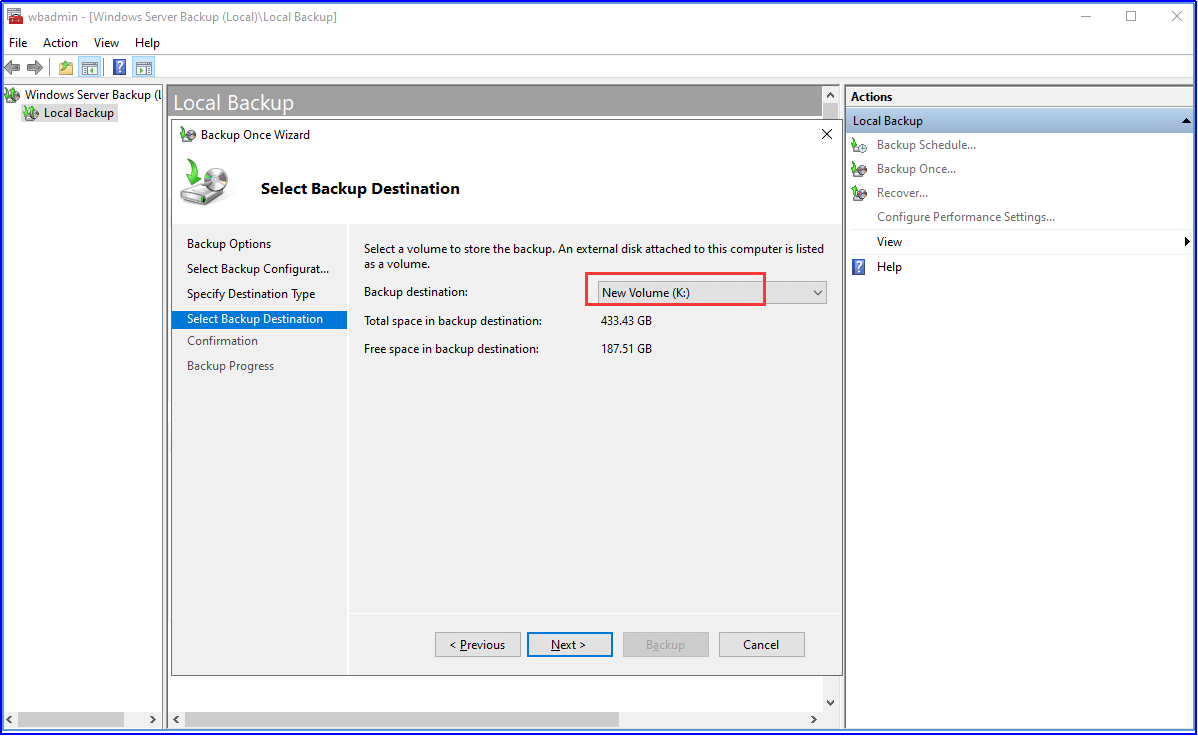The height and width of the screenshot is (736, 1198).
Task: Open Backup Schedule from Actions pane
Action: [926, 145]
